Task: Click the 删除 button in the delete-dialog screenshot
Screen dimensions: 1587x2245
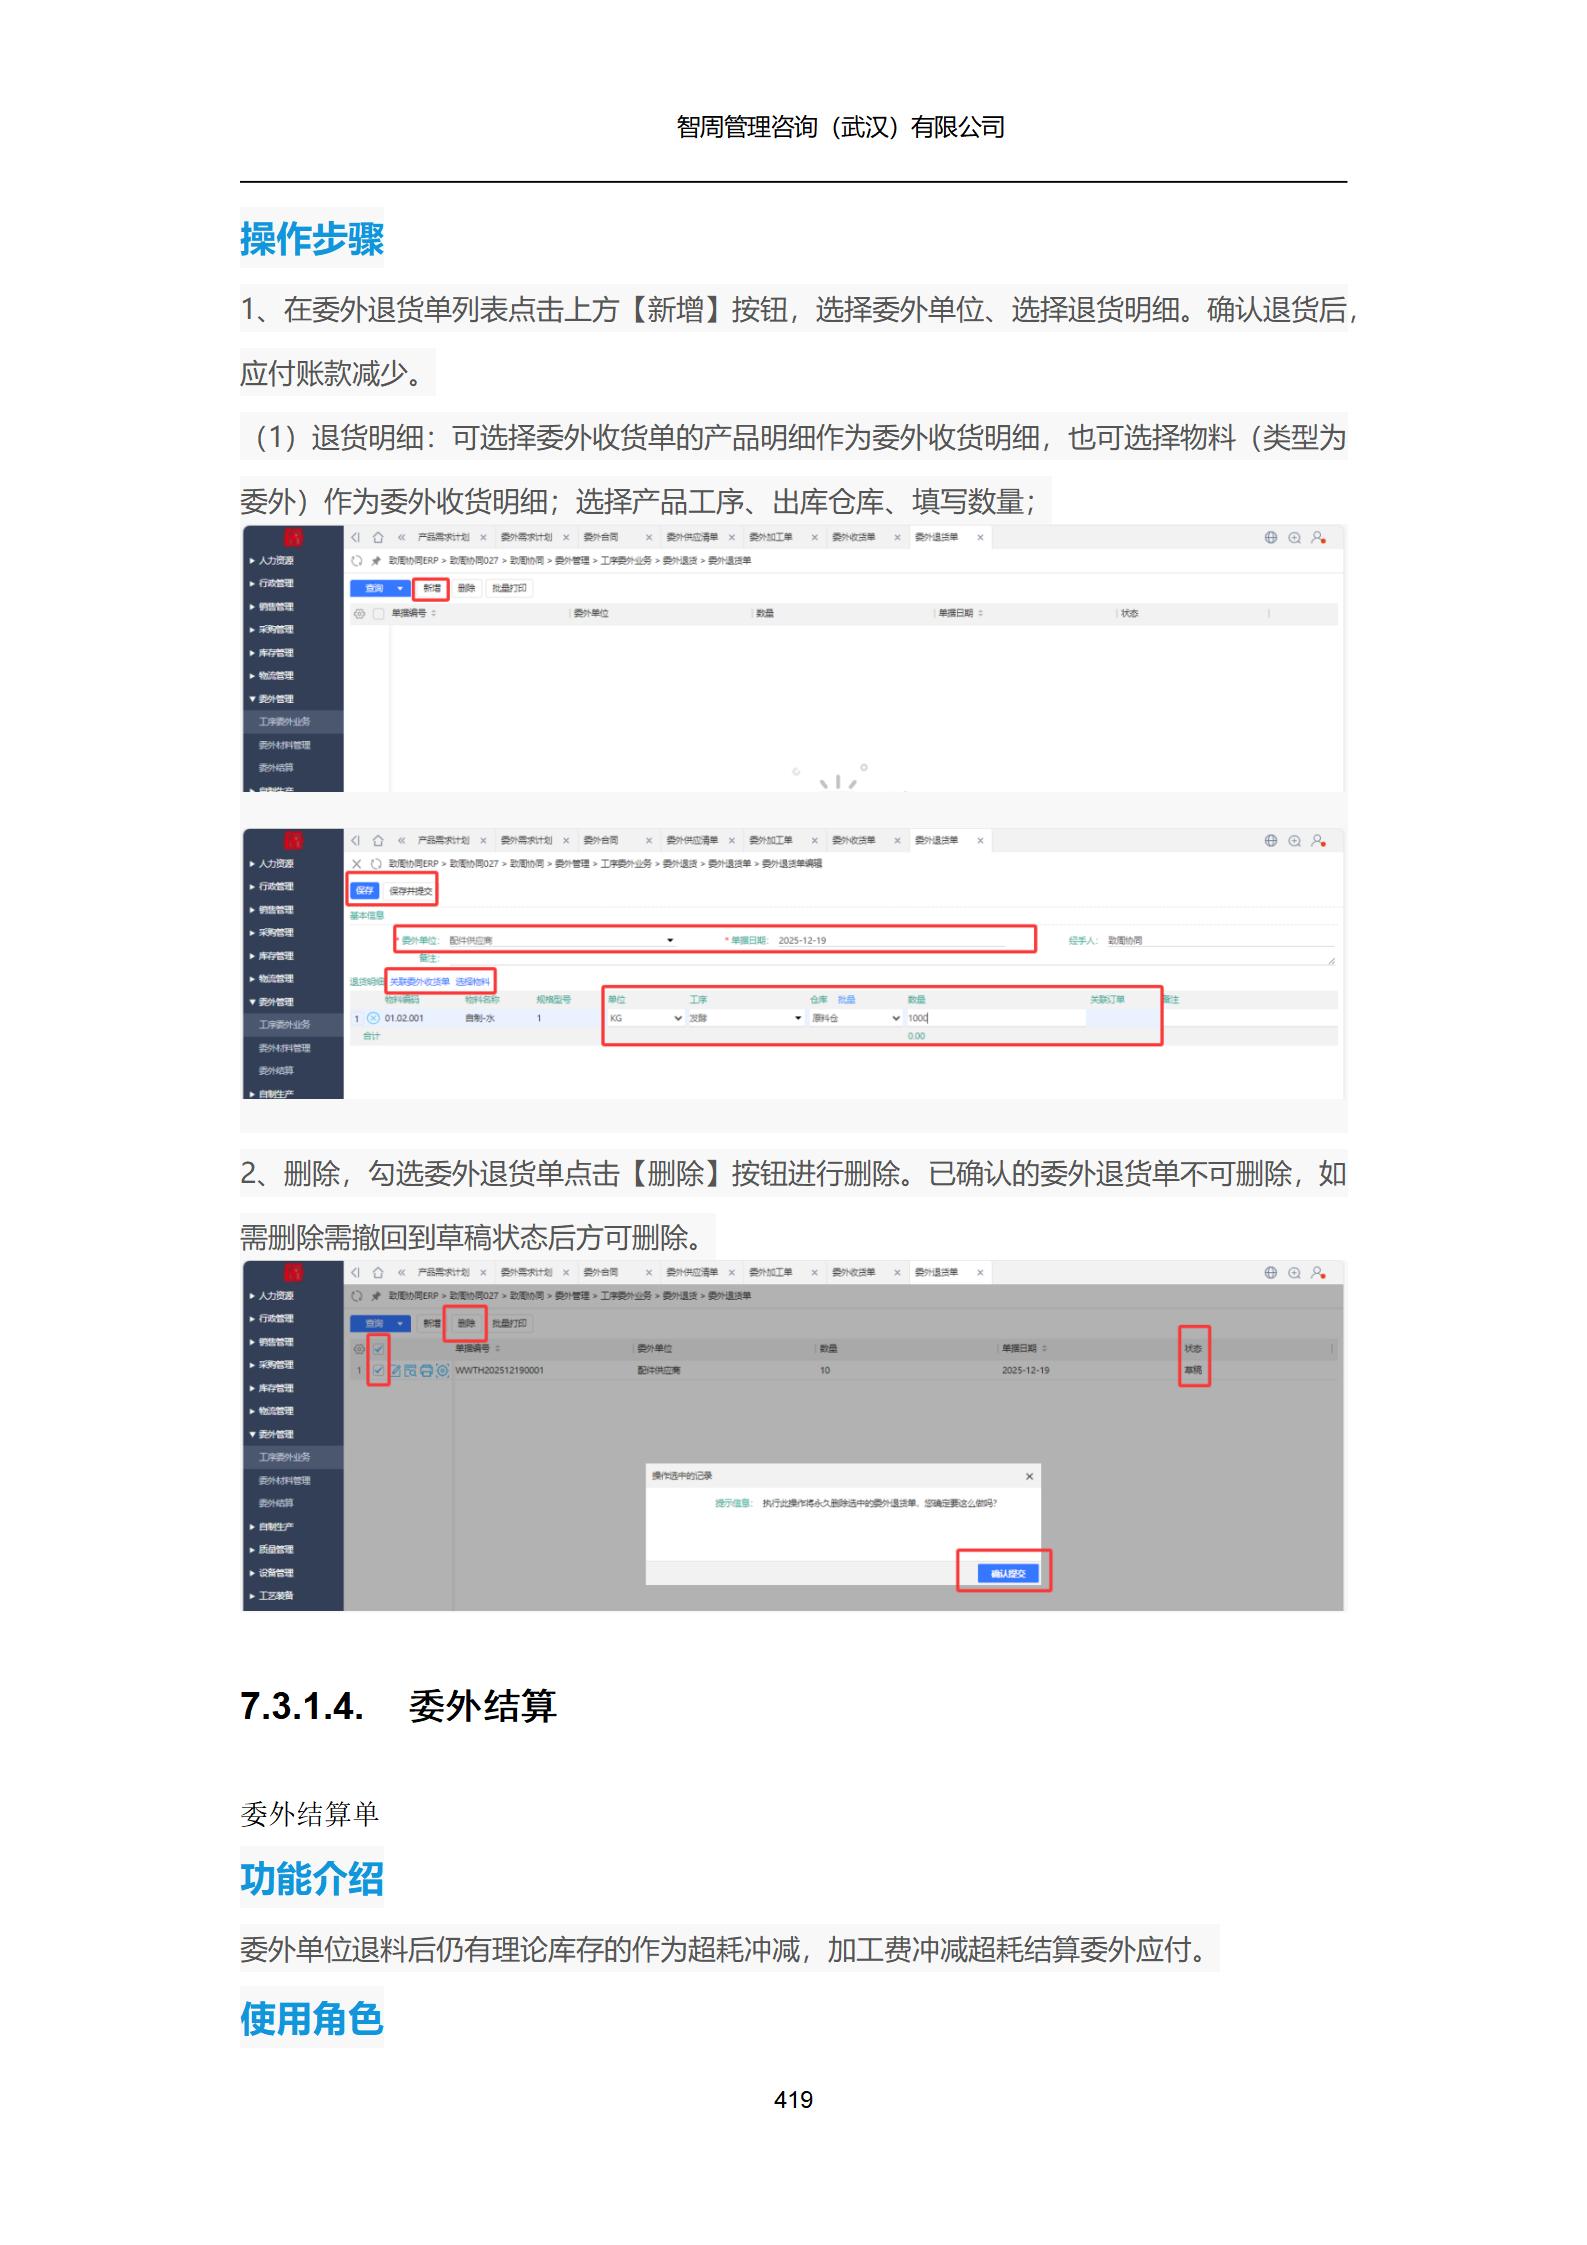Action: point(466,1324)
